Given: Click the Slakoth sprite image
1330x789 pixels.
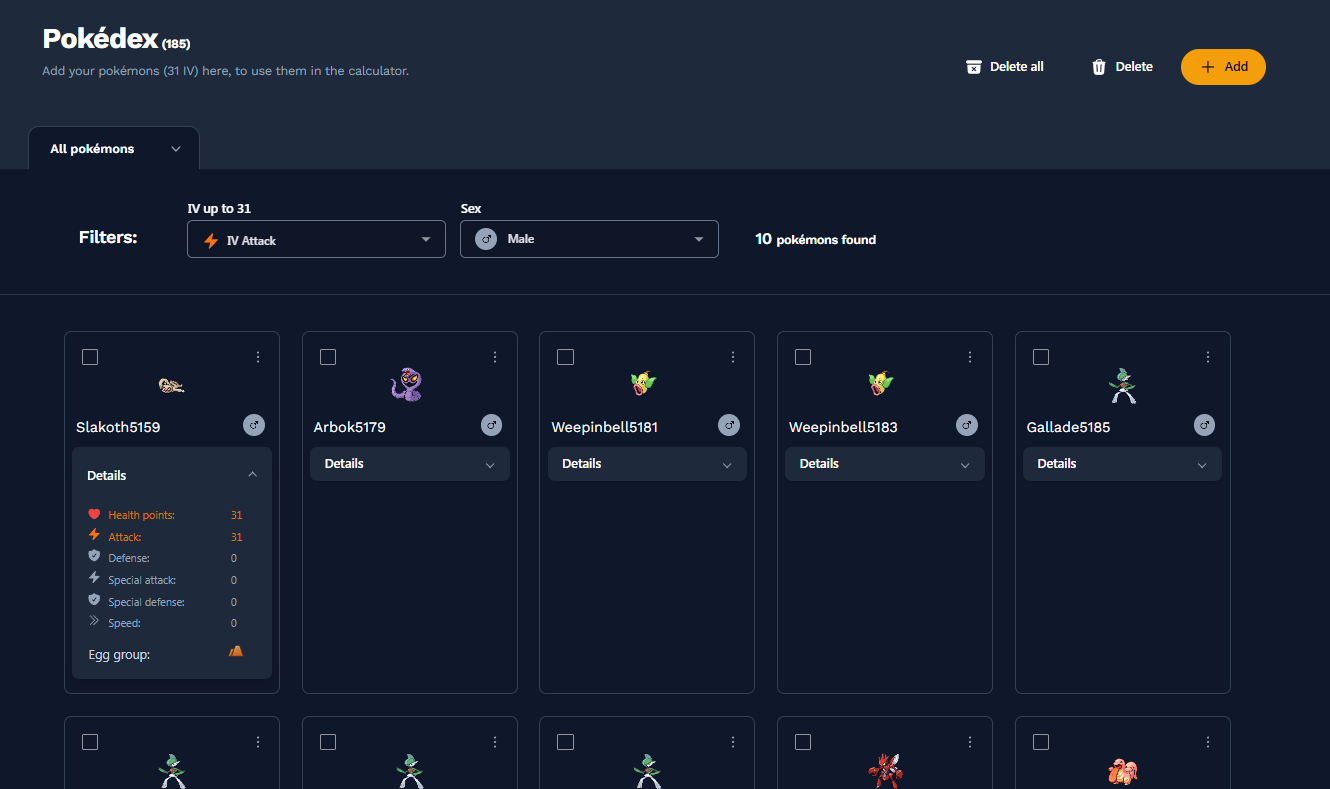Looking at the screenshot, I should 171,385.
